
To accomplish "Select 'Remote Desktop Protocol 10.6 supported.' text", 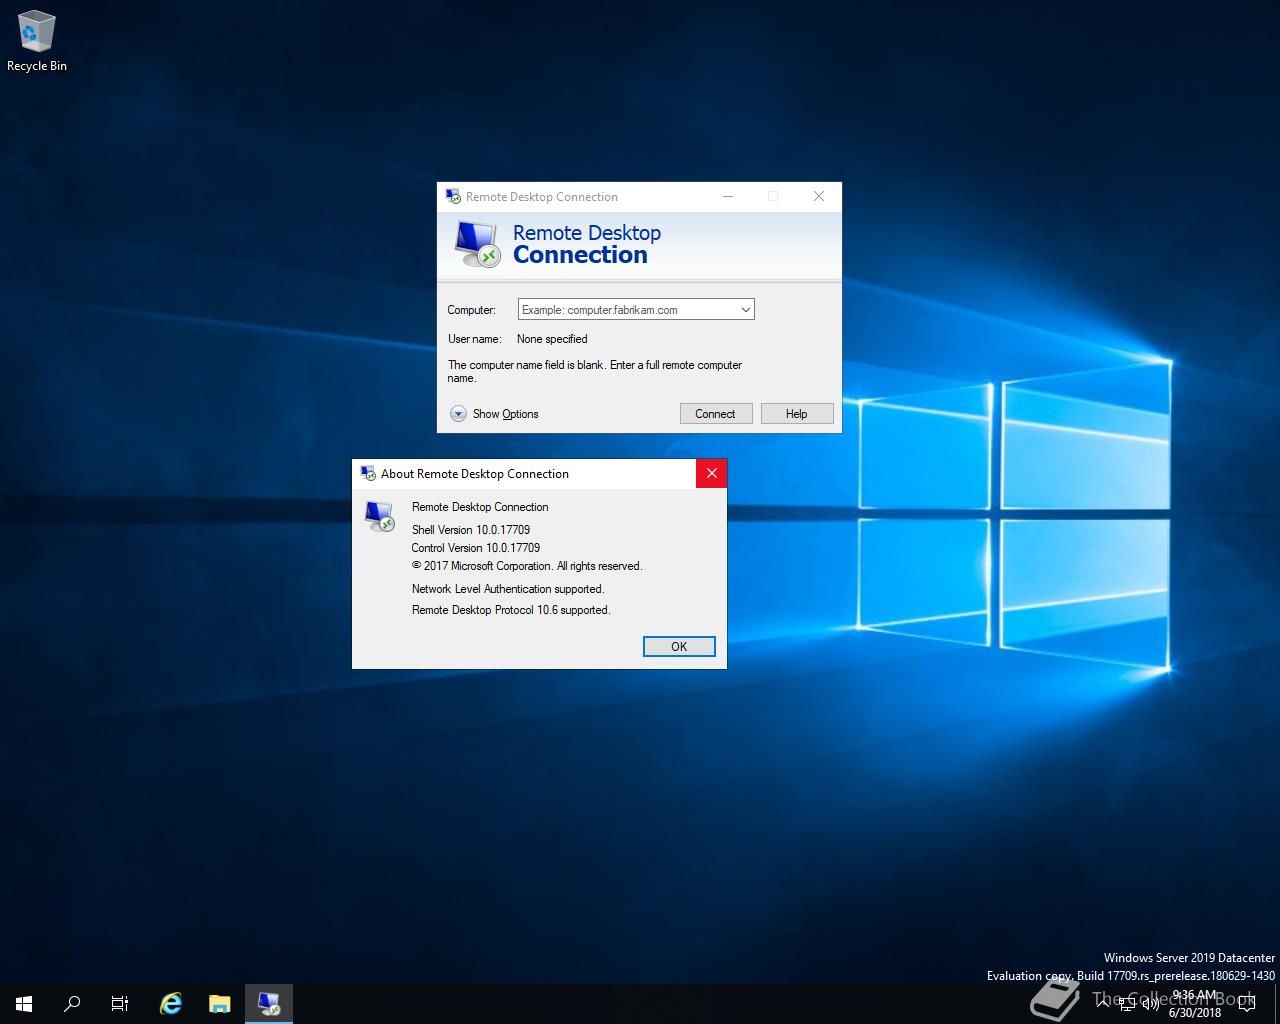I will 511,610.
